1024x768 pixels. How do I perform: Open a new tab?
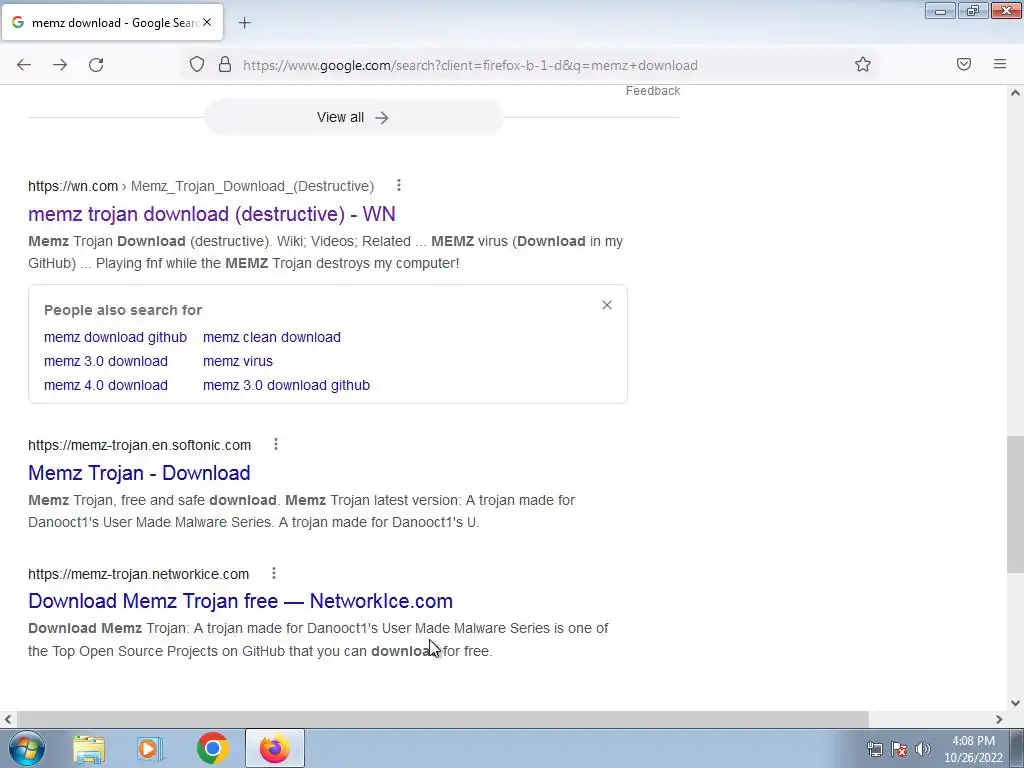click(244, 23)
